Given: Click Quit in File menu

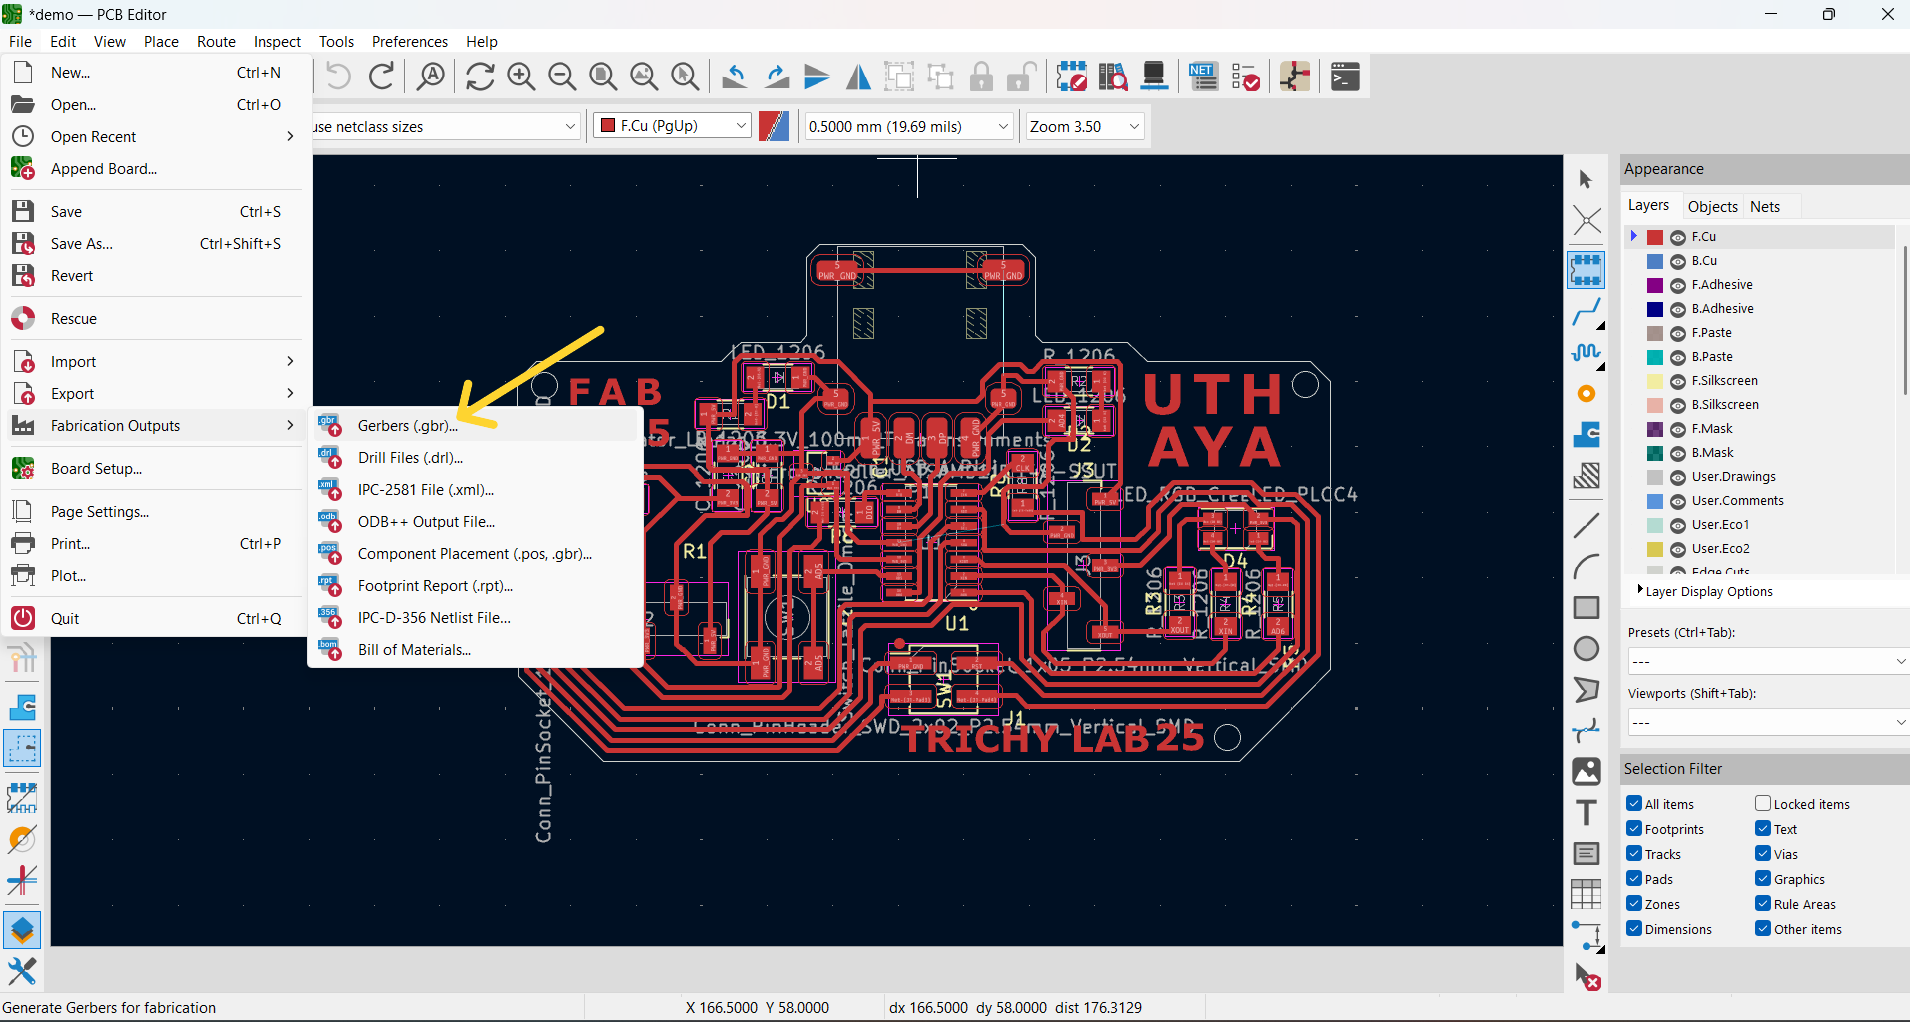Looking at the screenshot, I should click(156, 618).
